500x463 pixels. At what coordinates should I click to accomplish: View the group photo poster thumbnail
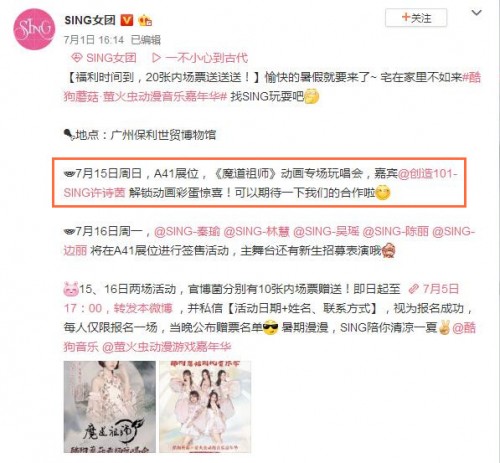point(205,407)
